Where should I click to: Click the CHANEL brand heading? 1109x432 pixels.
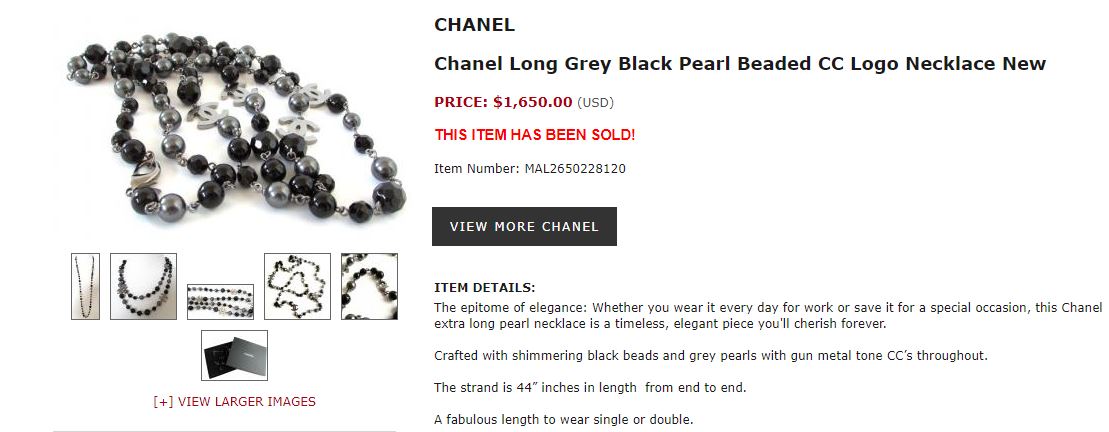point(474,25)
